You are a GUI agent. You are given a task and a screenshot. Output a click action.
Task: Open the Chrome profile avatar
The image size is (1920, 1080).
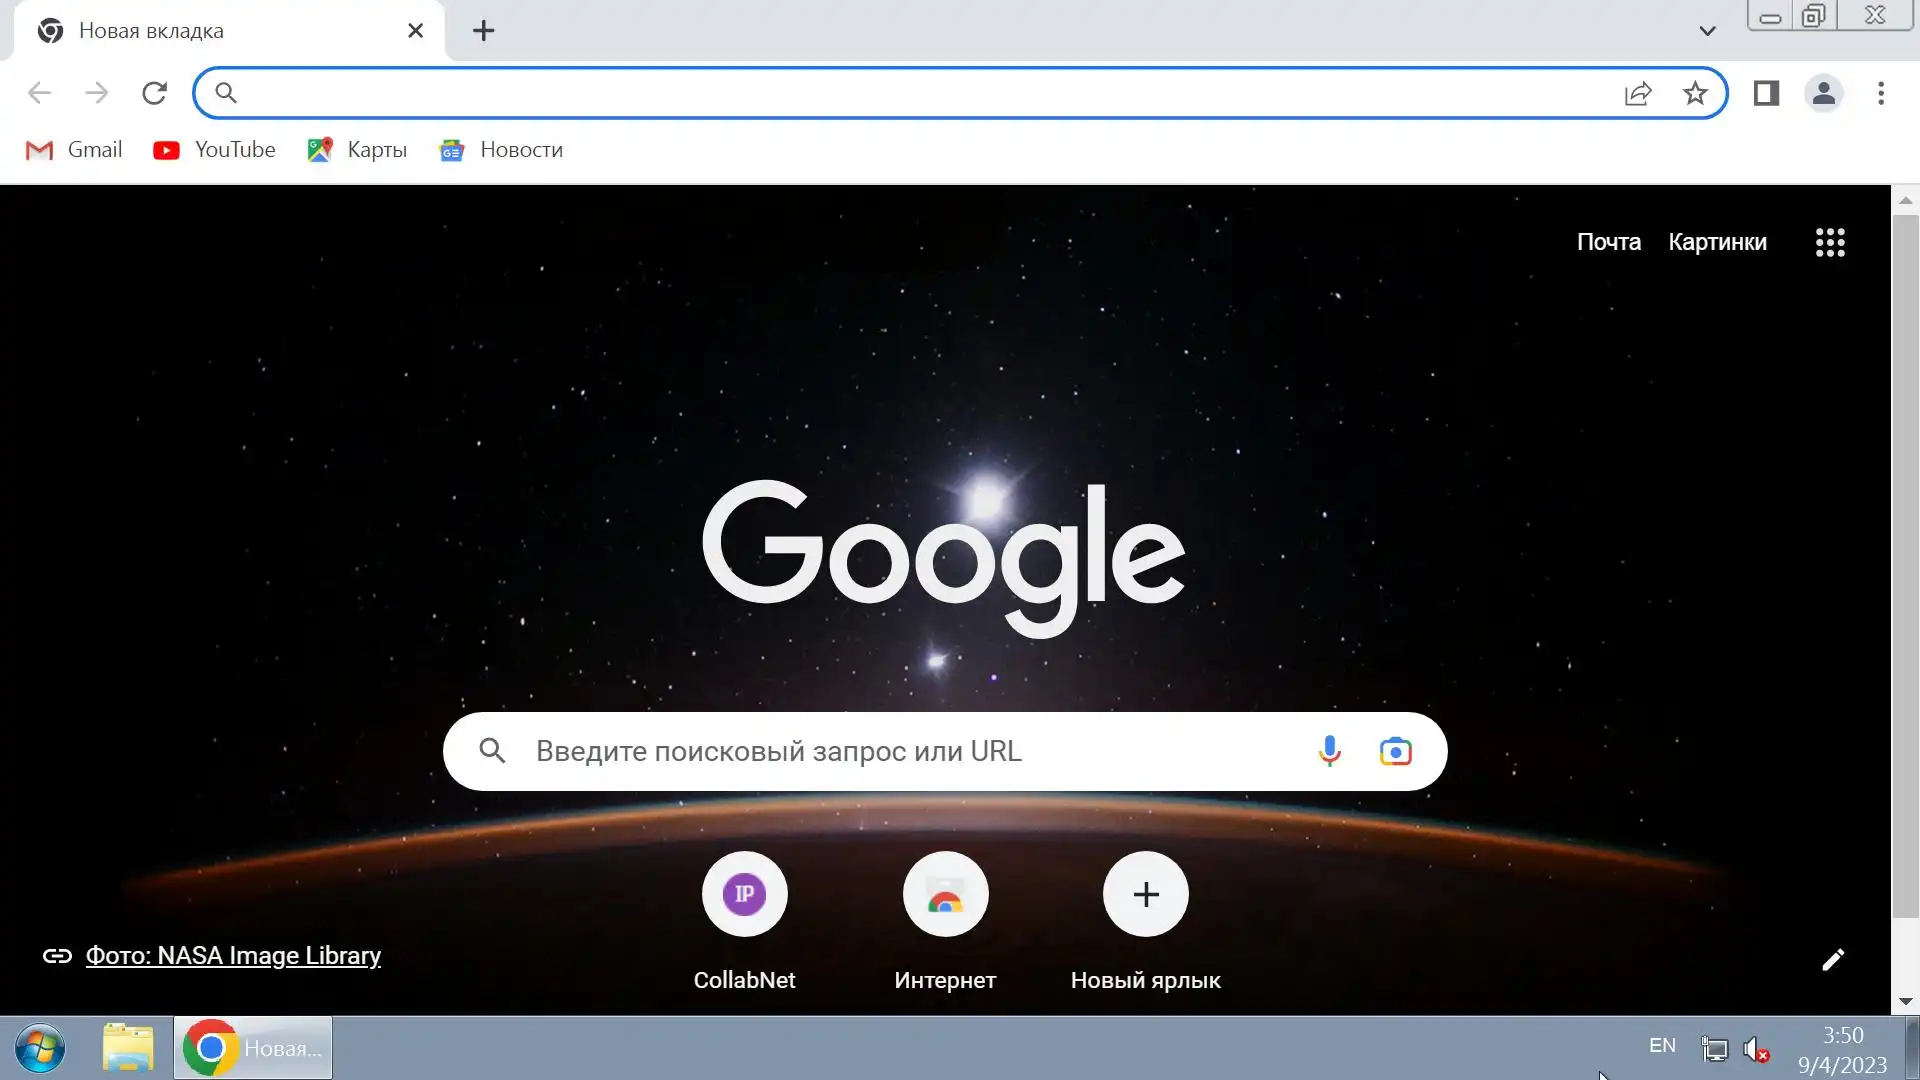click(x=1823, y=93)
